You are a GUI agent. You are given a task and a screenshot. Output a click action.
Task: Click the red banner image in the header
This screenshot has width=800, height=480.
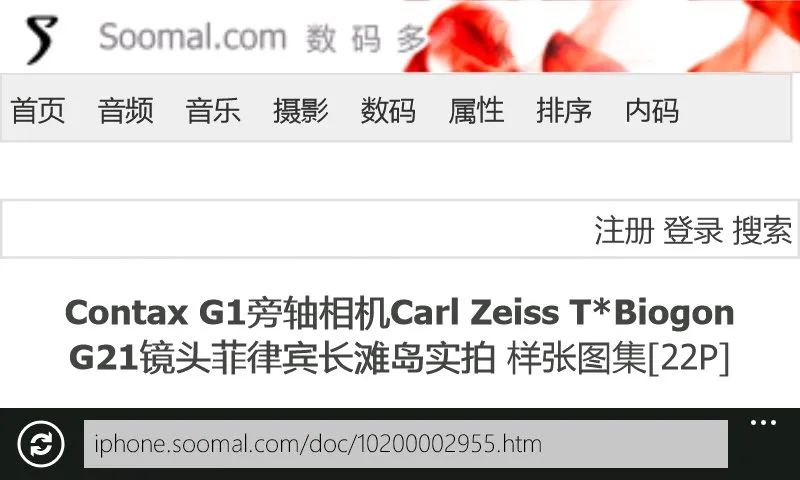pos(601,36)
